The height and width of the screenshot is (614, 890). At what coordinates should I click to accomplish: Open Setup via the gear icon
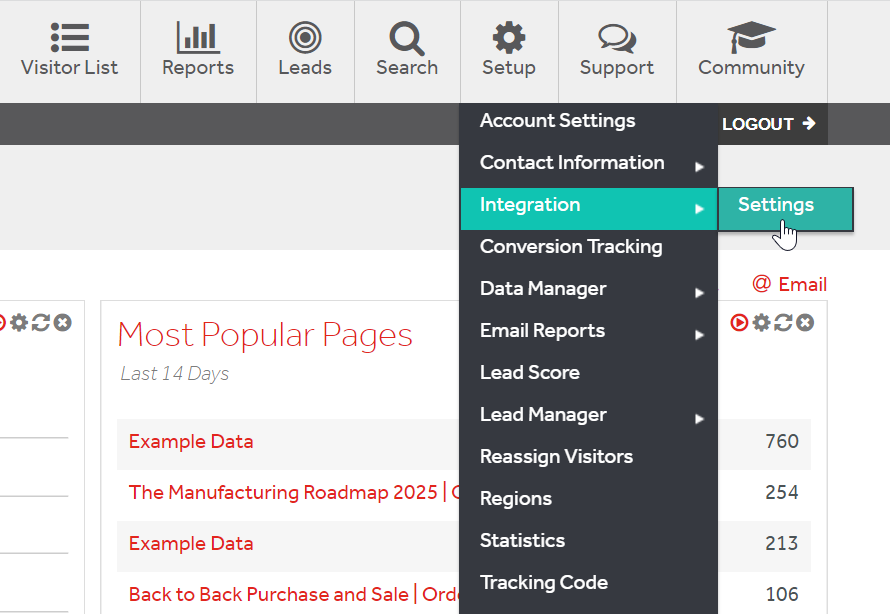pos(508,37)
